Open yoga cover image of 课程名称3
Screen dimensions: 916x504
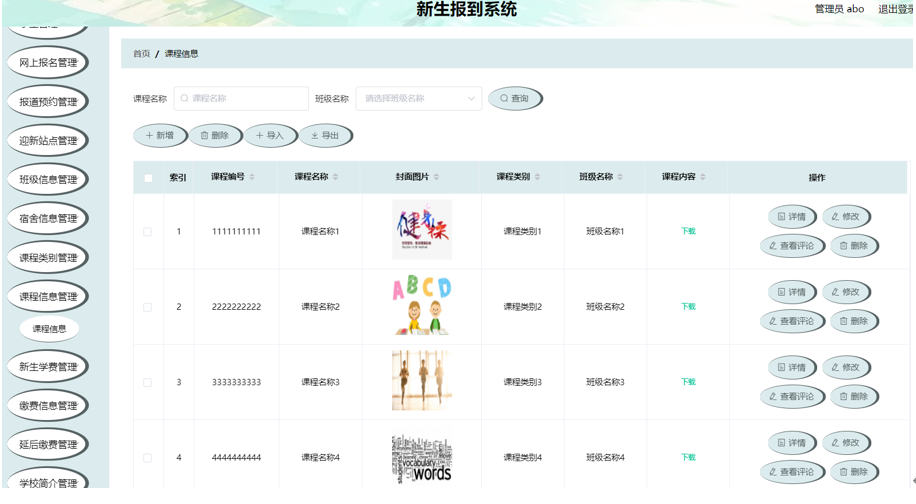pyautogui.click(x=422, y=380)
